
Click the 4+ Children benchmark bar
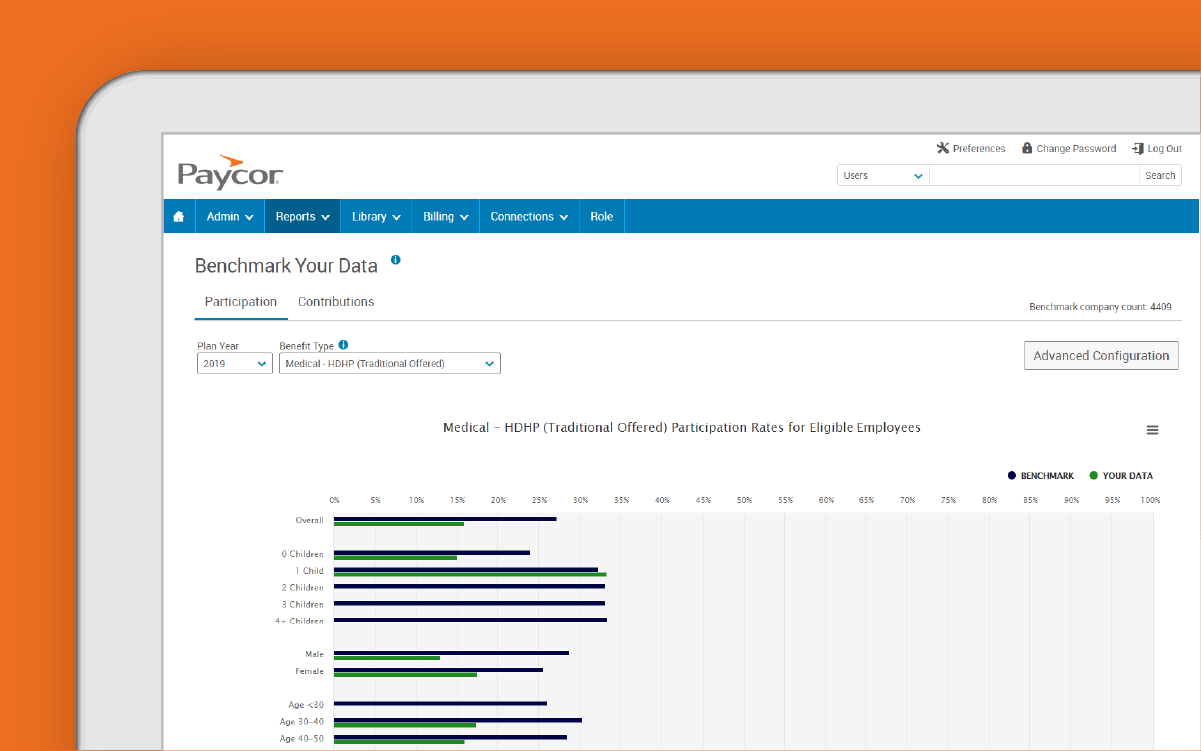pyautogui.click(x=470, y=620)
